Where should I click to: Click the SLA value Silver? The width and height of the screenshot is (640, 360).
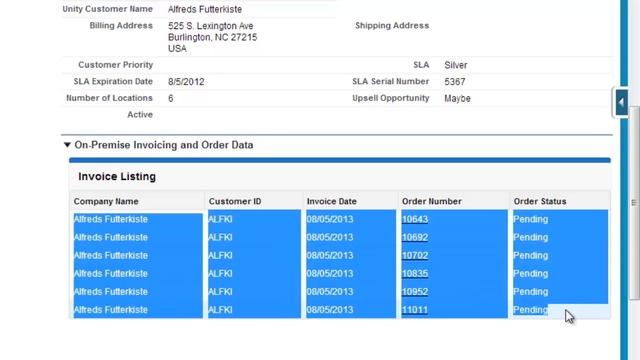click(456, 65)
